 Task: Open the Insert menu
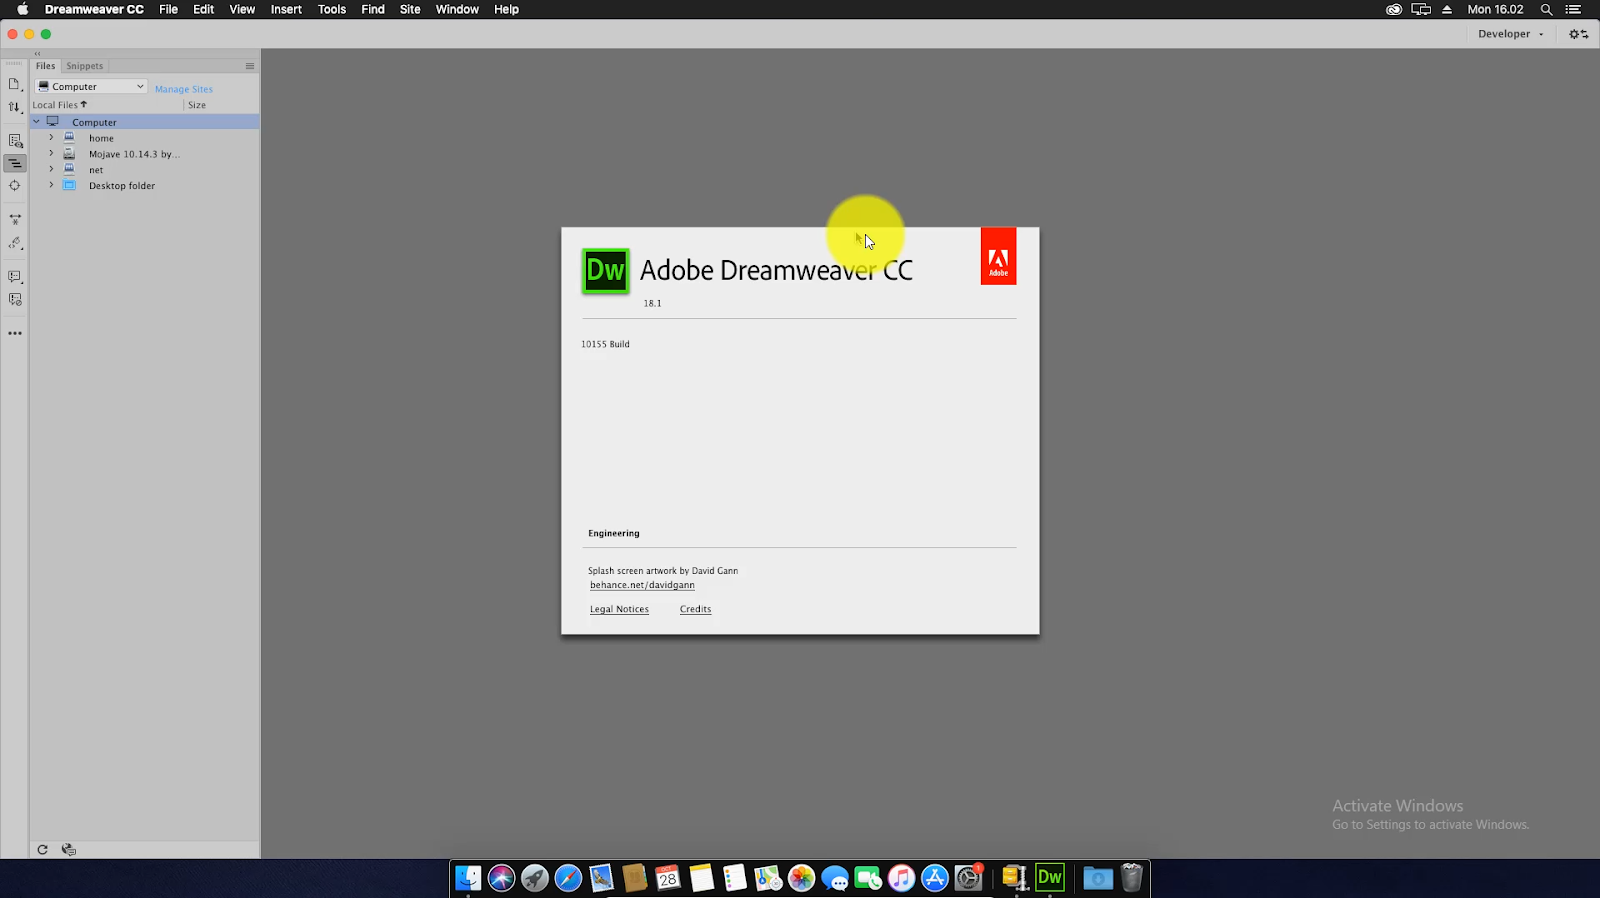point(286,9)
